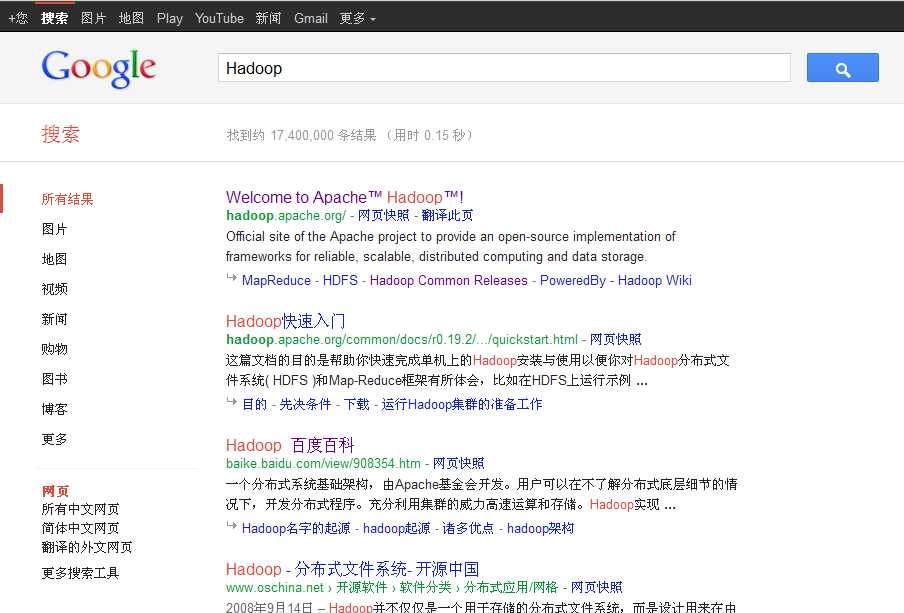This screenshot has width=904, height=613.
Task: Click the red 网页 heading in sidebar
Action: coord(55,491)
